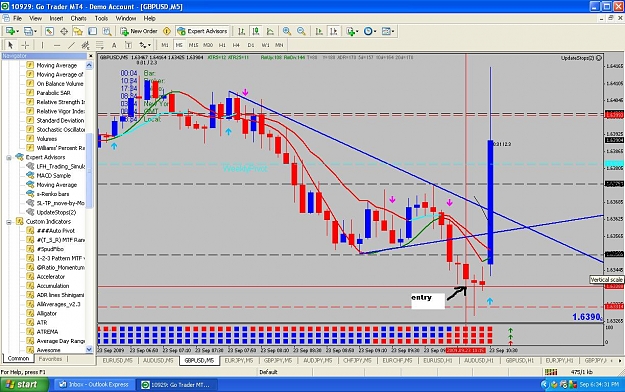
Task: Select the crosshair tool
Action: coord(25,45)
